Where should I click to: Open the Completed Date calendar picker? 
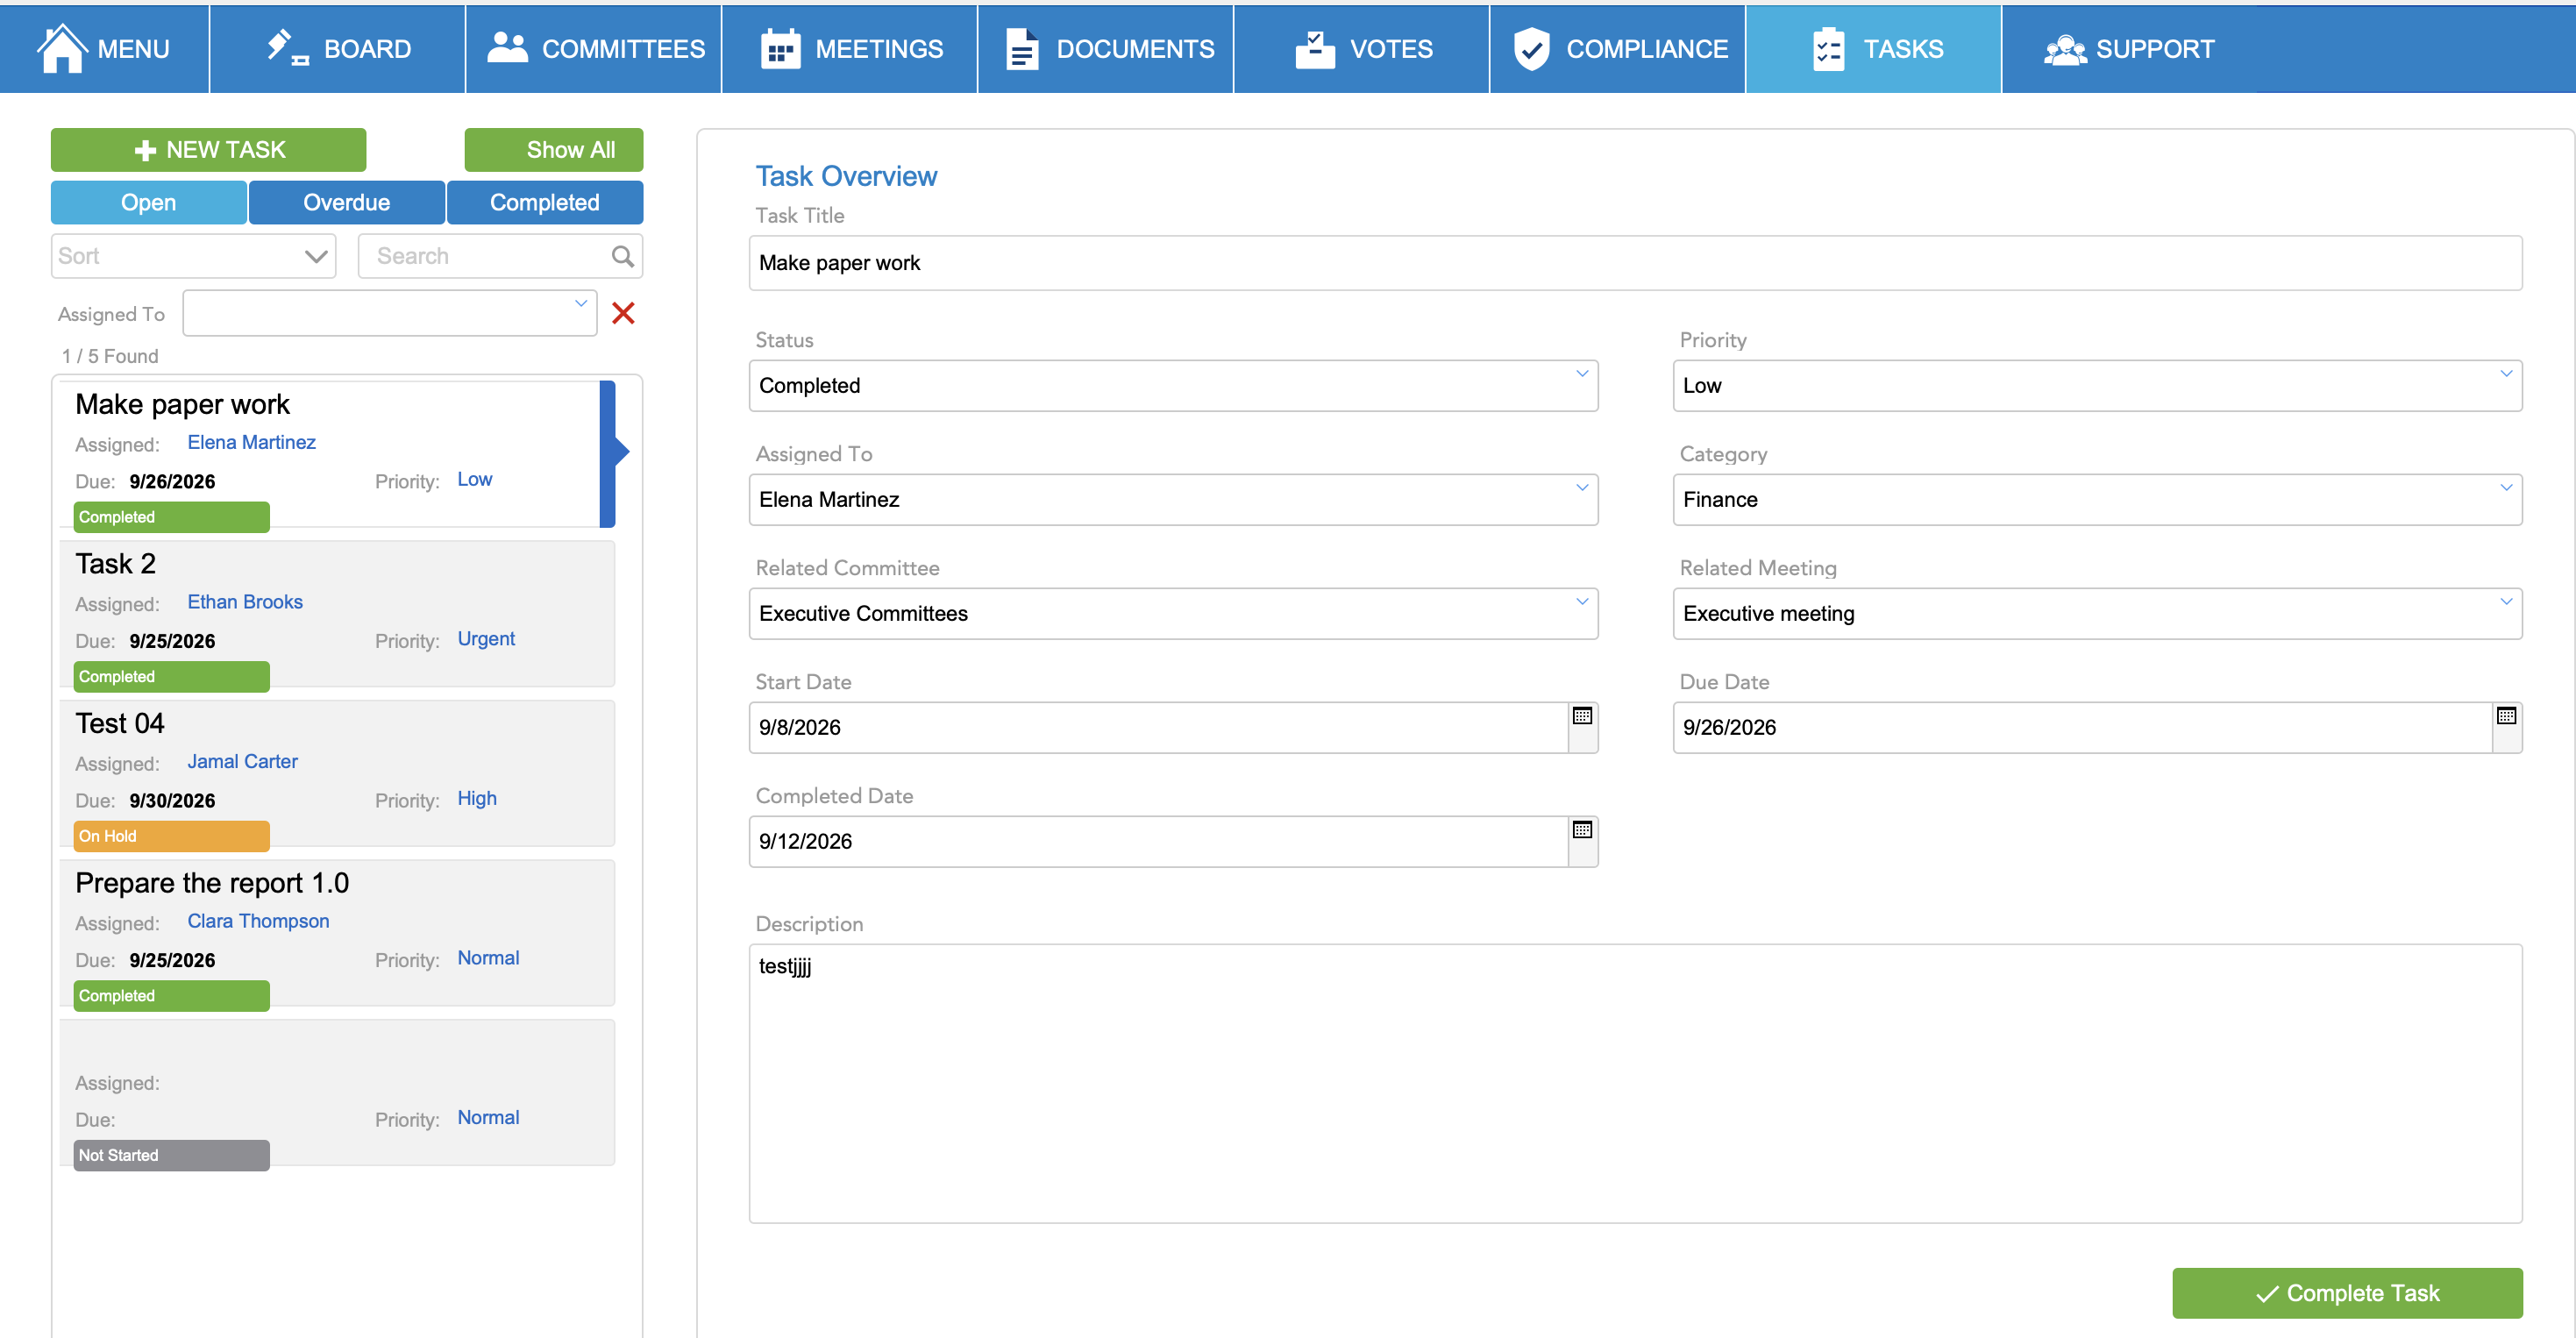pos(1582,830)
